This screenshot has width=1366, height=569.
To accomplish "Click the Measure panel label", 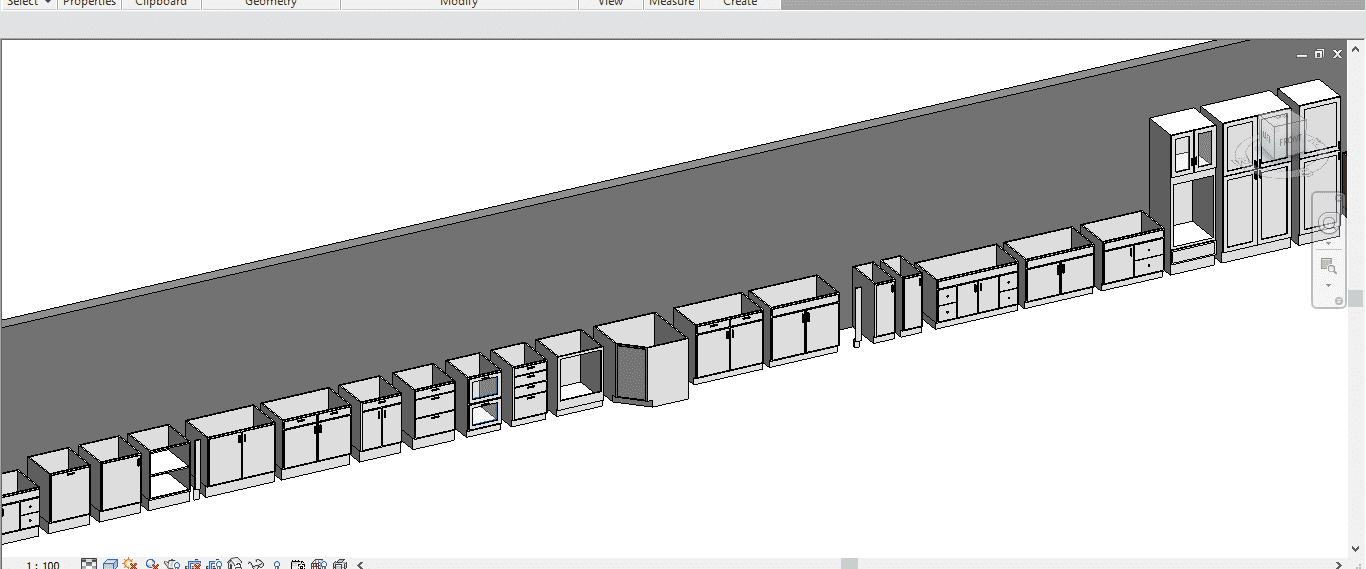I will [671, 3].
